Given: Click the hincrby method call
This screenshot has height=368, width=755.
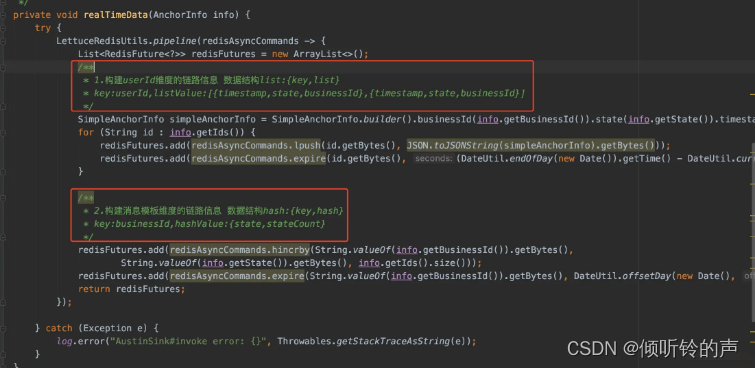Looking at the screenshot, I should 291,250.
